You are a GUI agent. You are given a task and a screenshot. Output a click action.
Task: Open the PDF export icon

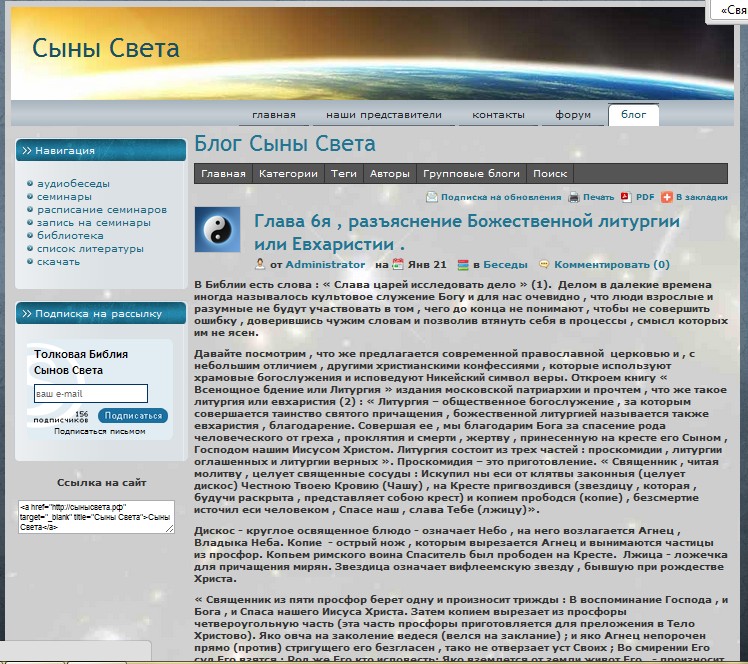[x=626, y=197]
